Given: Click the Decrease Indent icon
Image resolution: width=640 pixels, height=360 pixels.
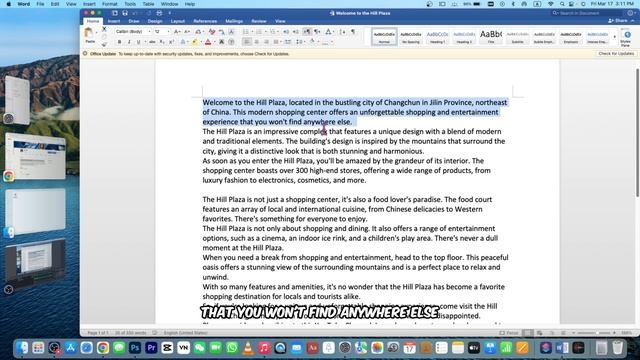Looking at the screenshot, I should [286, 31].
